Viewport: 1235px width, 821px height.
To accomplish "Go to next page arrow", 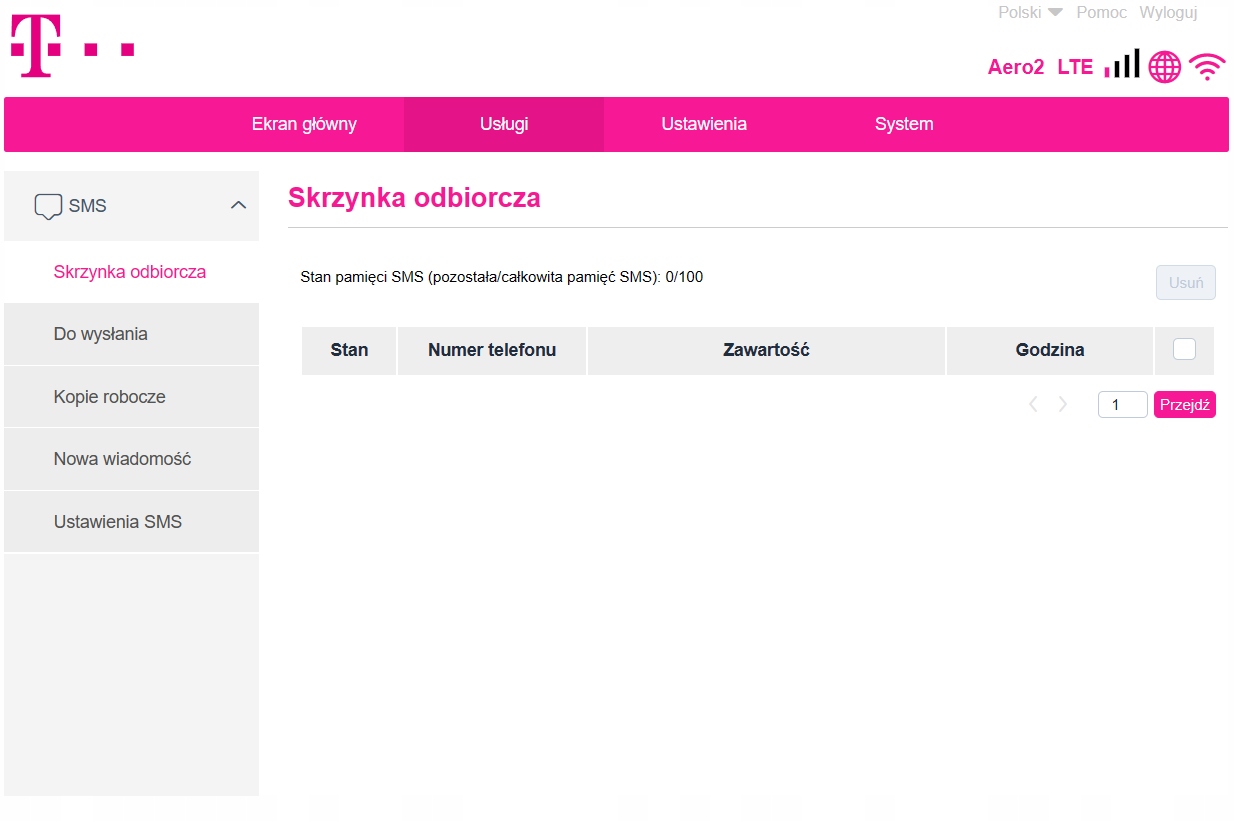I will (x=1063, y=404).
